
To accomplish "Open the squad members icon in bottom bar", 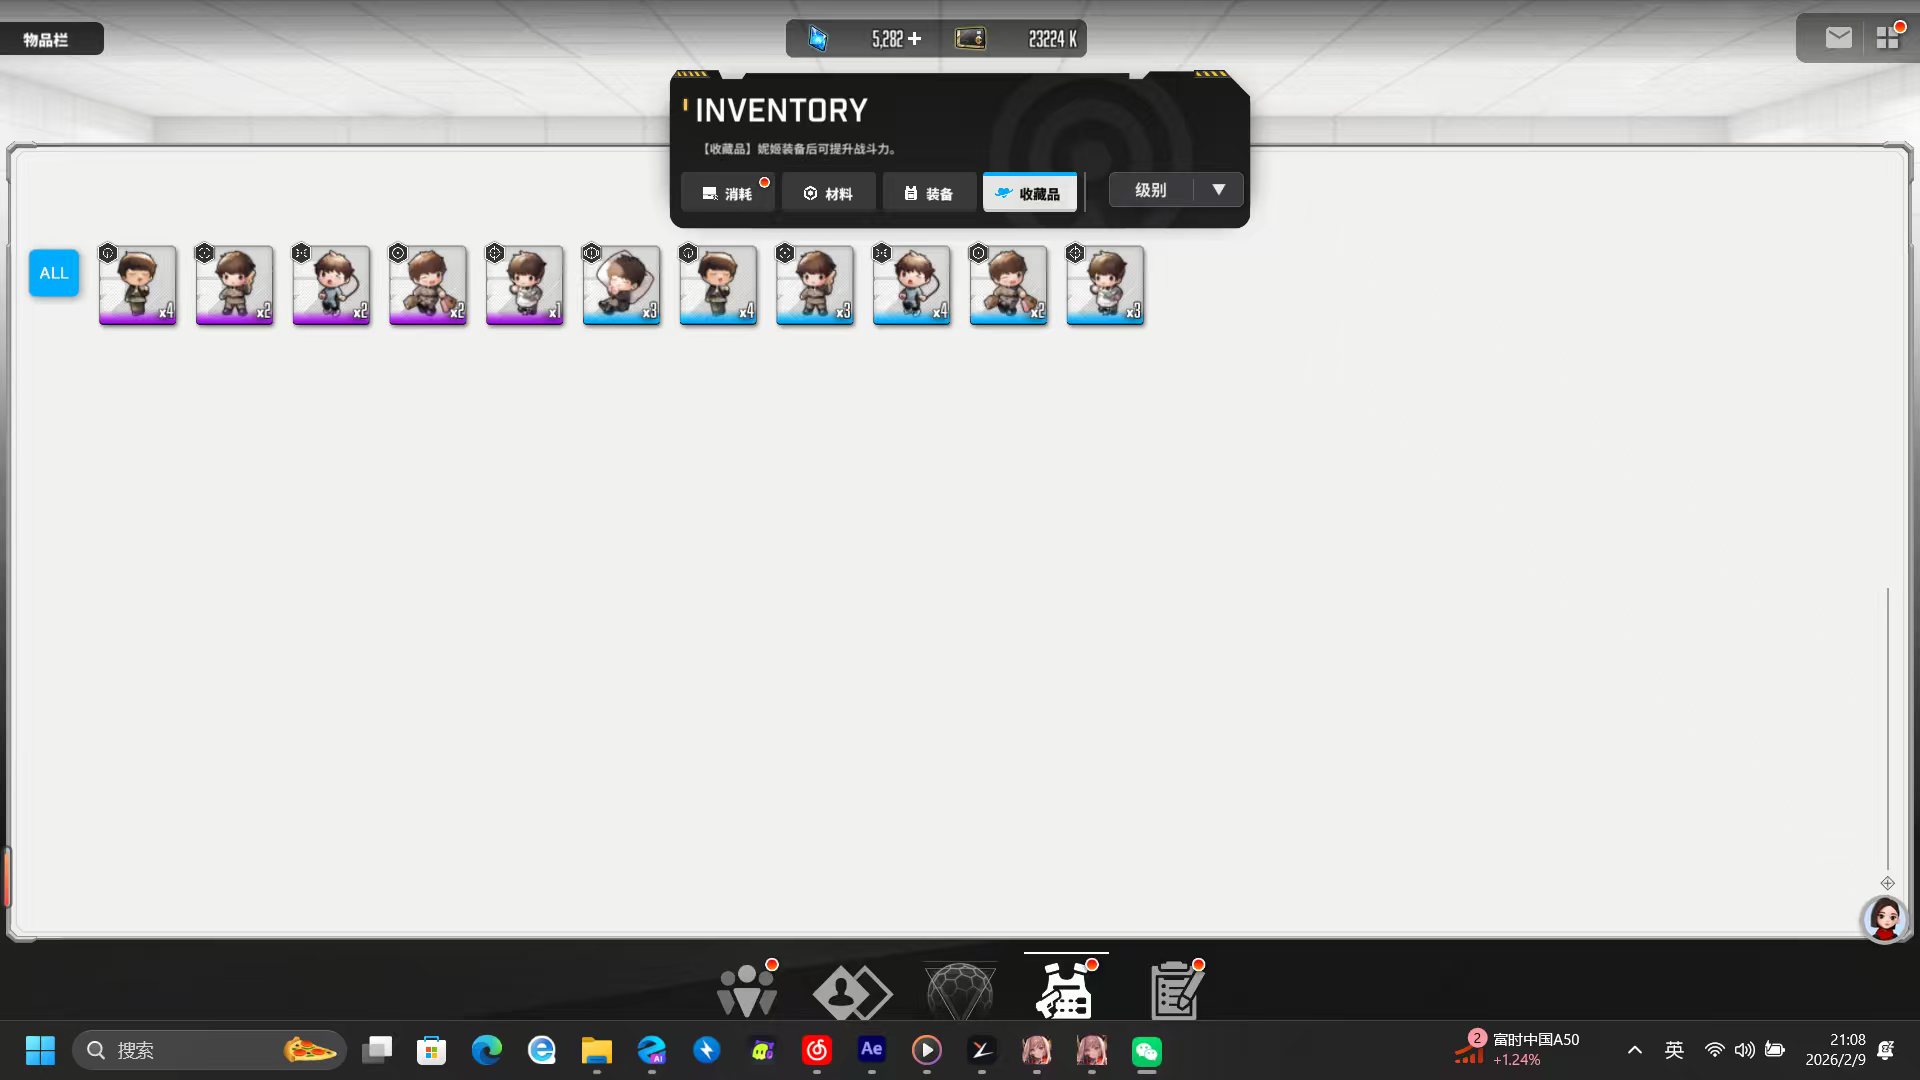I will (746, 990).
